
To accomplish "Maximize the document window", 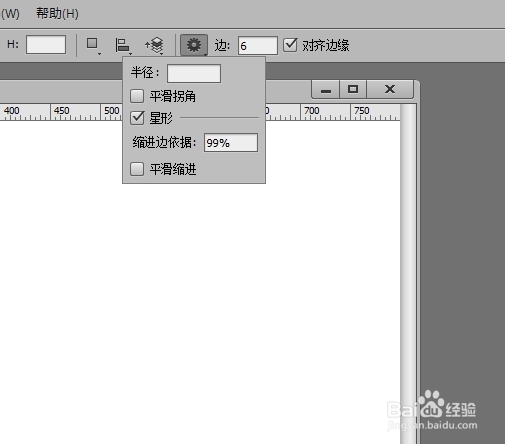I will (353, 89).
